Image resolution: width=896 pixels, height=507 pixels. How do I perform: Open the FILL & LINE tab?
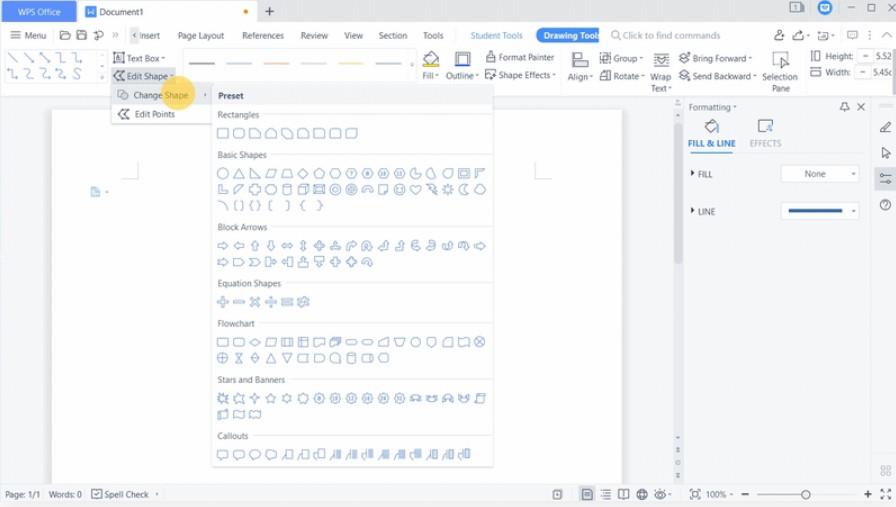point(711,134)
